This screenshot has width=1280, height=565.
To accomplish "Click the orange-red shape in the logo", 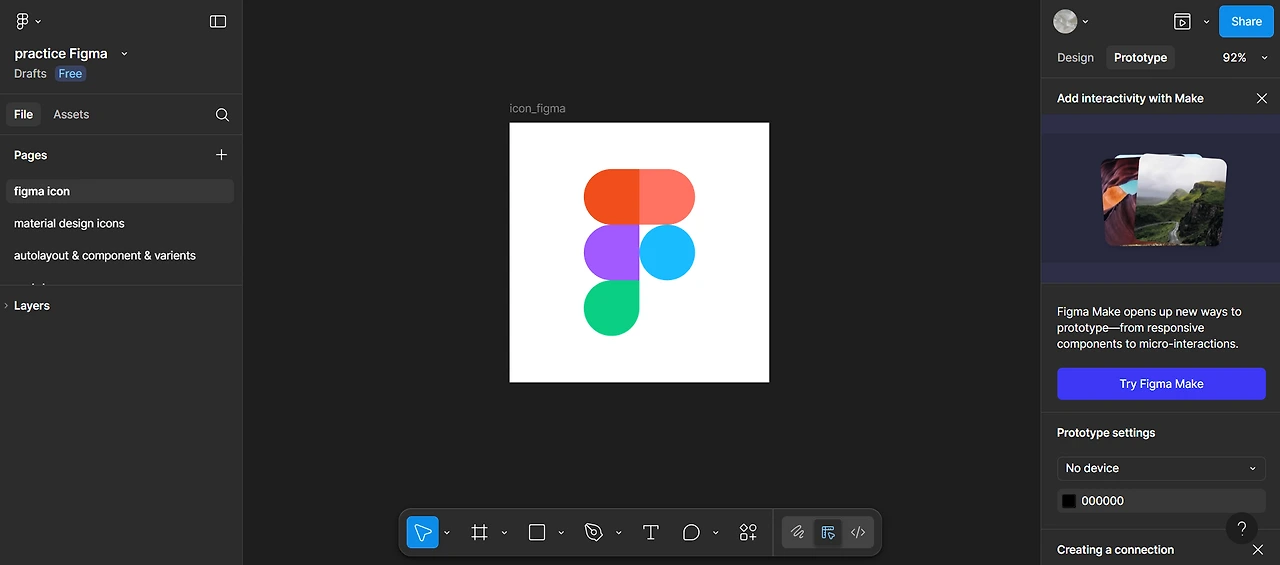I will coord(611,196).
